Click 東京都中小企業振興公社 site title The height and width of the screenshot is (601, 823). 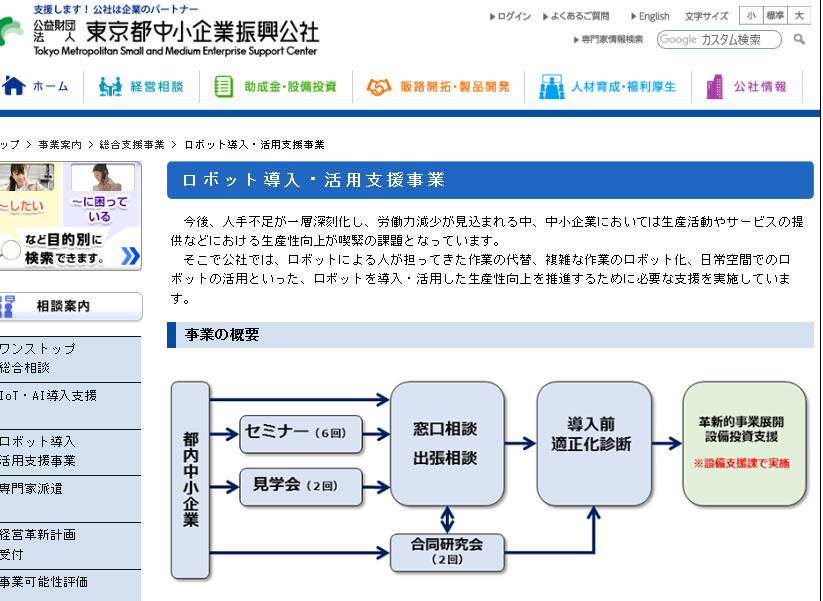point(203,31)
